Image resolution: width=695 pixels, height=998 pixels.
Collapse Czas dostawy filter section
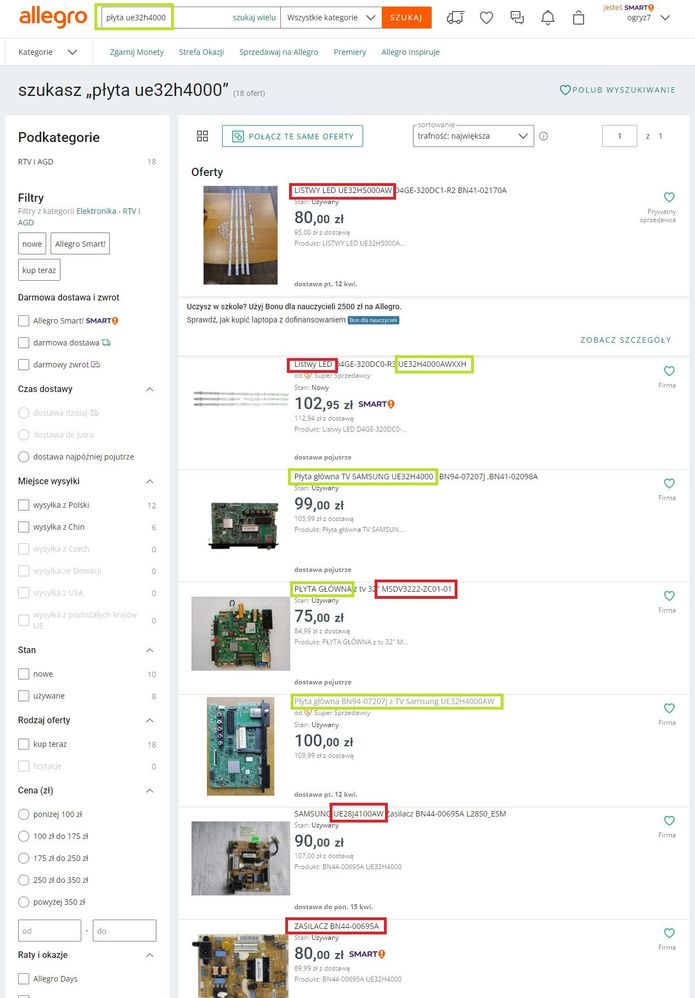150,389
